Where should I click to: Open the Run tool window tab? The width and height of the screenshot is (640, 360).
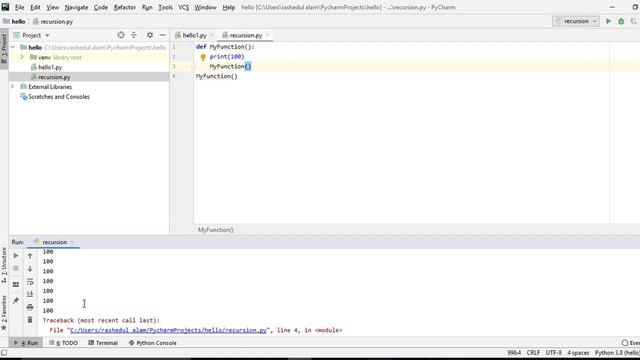[x=27, y=343]
